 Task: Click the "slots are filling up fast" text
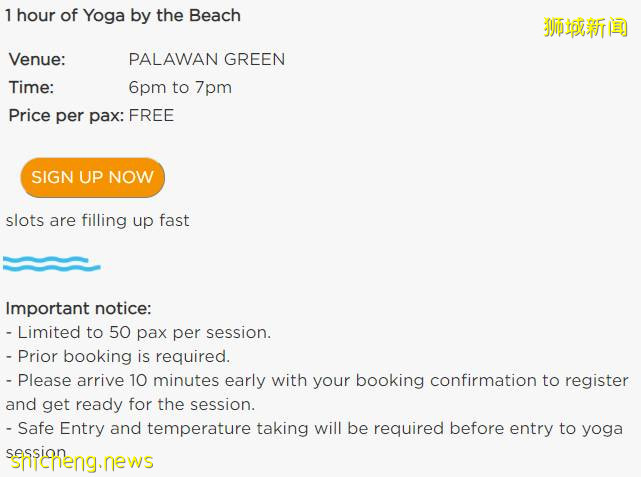pyautogui.click(x=97, y=221)
